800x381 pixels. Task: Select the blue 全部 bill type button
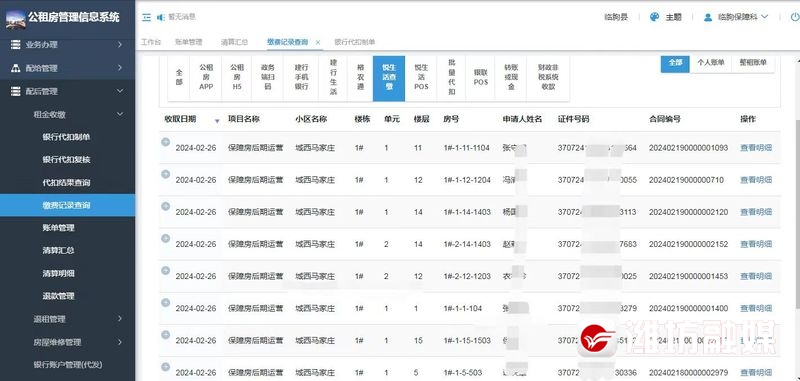pos(675,63)
